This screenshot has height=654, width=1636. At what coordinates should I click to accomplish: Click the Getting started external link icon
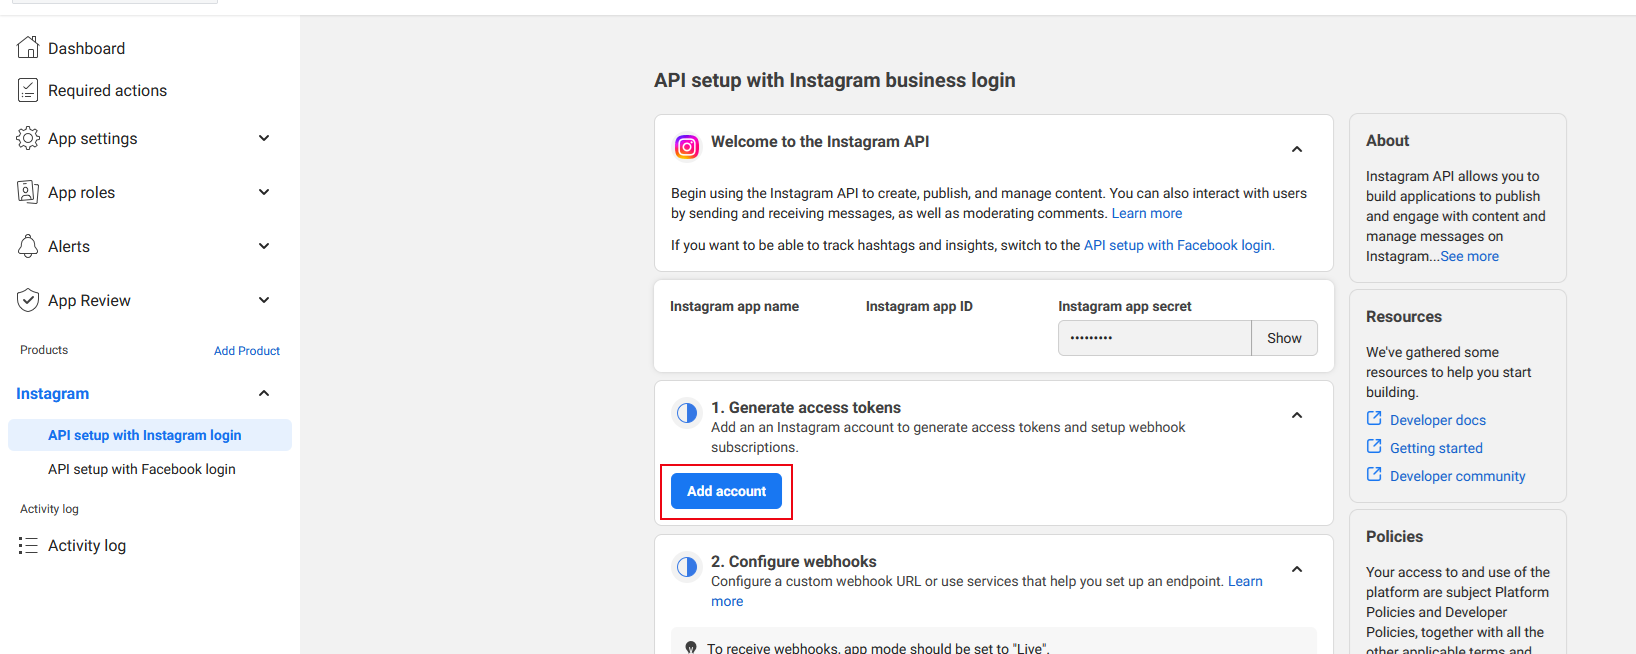(x=1374, y=446)
